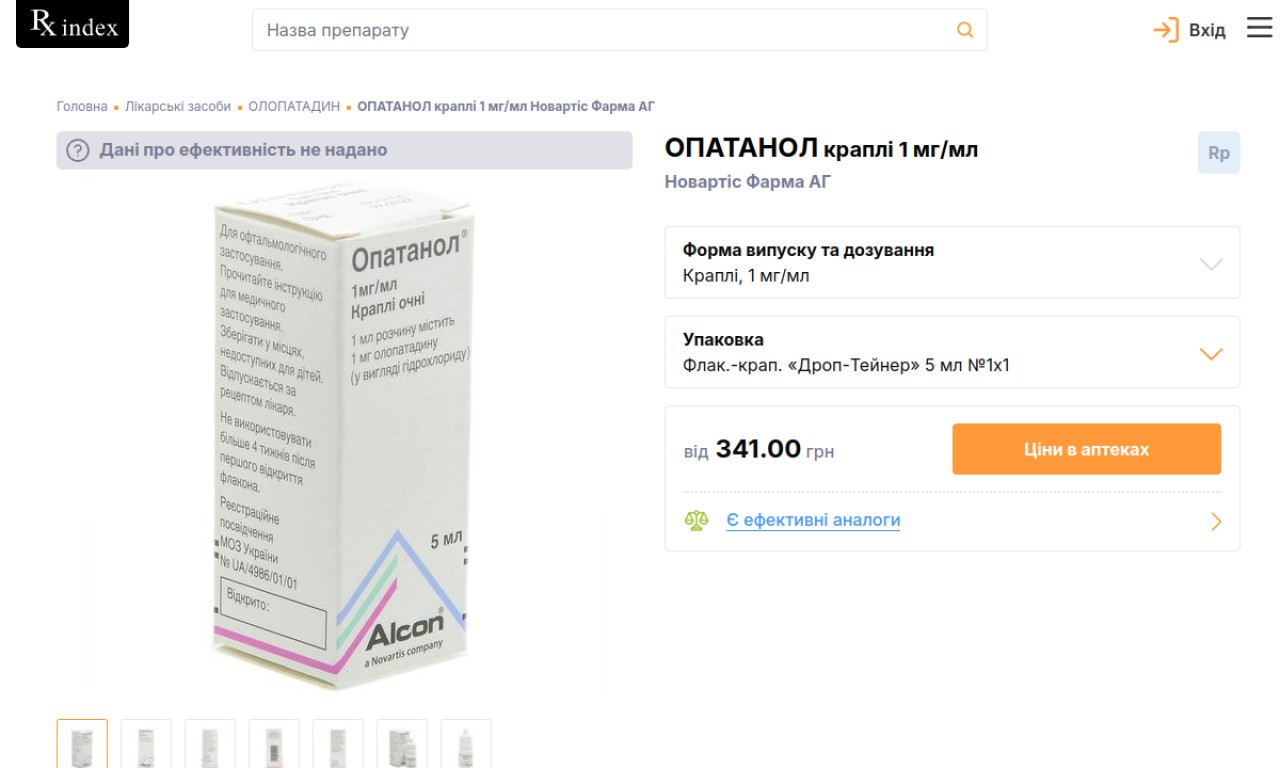The height and width of the screenshot is (768, 1280).
Task: Open the Упаковка package selection box
Action: (952, 352)
